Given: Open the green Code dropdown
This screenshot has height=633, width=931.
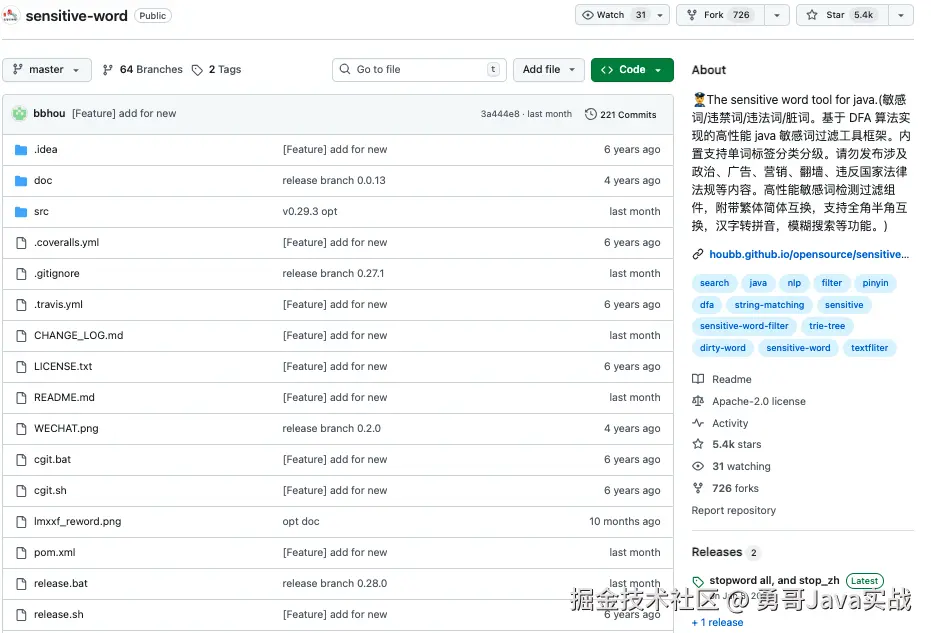Looking at the screenshot, I should pyautogui.click(x=632, y=70).
